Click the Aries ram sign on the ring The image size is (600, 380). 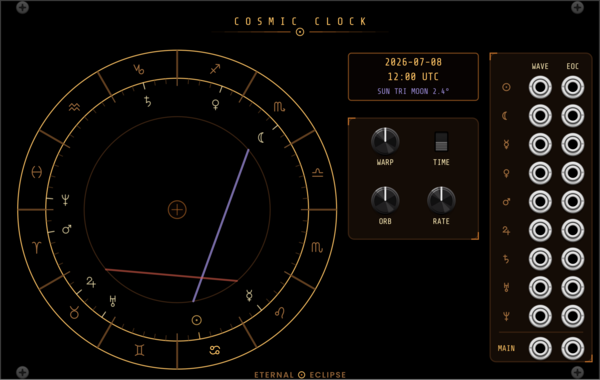(x=37, y=247)
